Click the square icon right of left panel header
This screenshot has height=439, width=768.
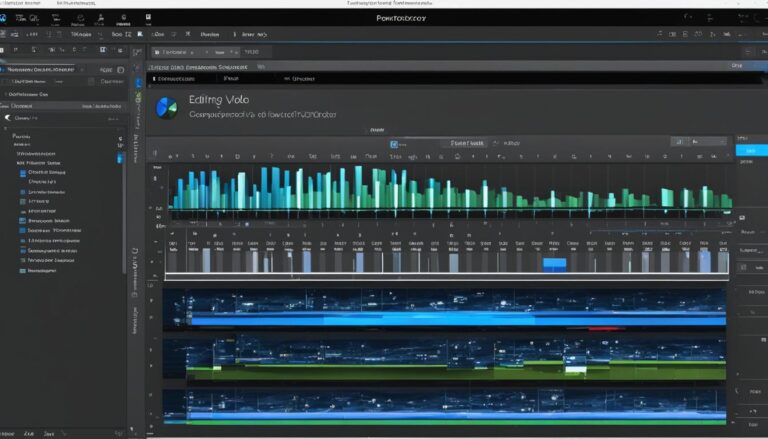pyautogui.click(x=121, y=70)
